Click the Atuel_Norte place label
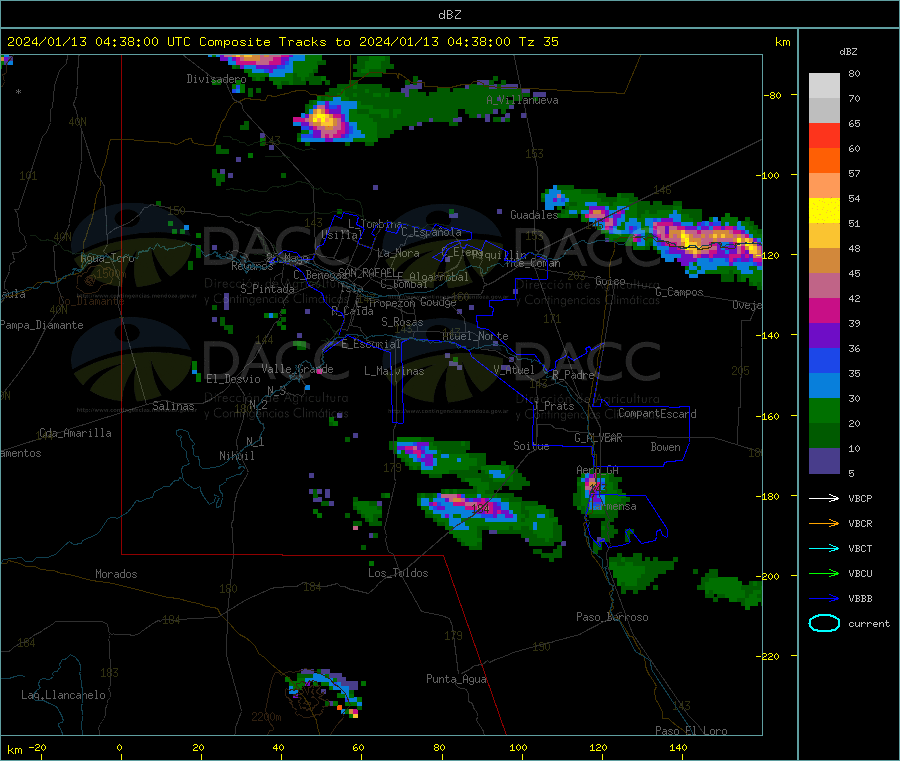 [x=475, y=336]
